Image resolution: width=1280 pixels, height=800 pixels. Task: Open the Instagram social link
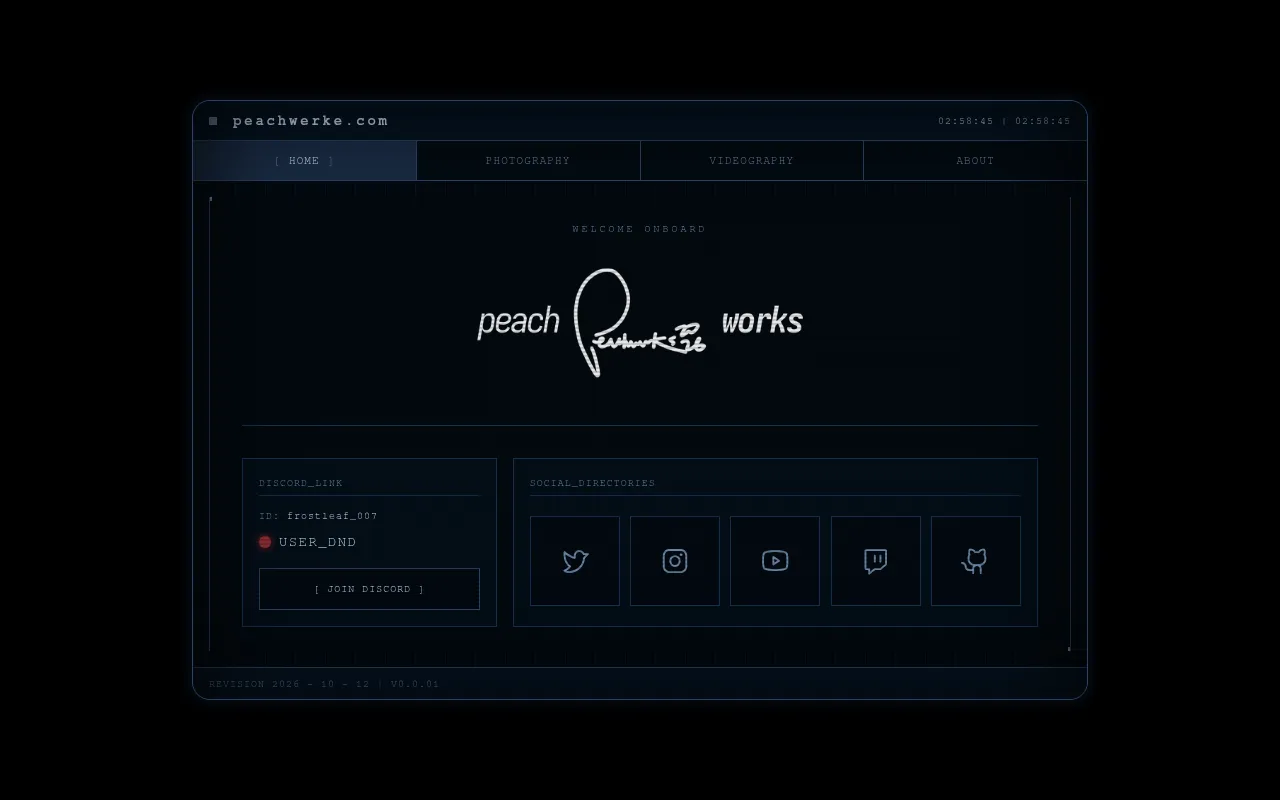point(675,561)
